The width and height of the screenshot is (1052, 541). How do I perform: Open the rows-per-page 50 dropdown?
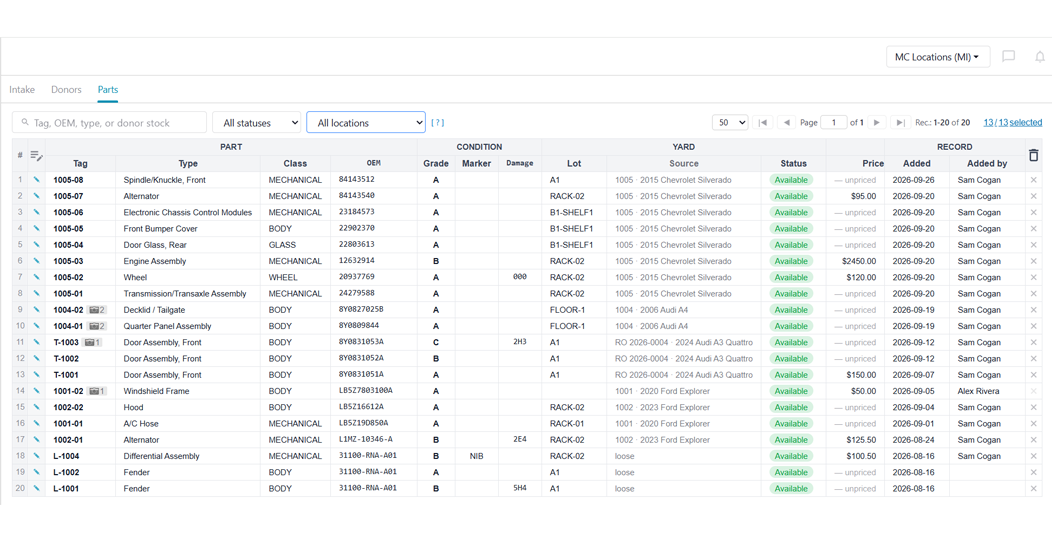coord(730,123)
